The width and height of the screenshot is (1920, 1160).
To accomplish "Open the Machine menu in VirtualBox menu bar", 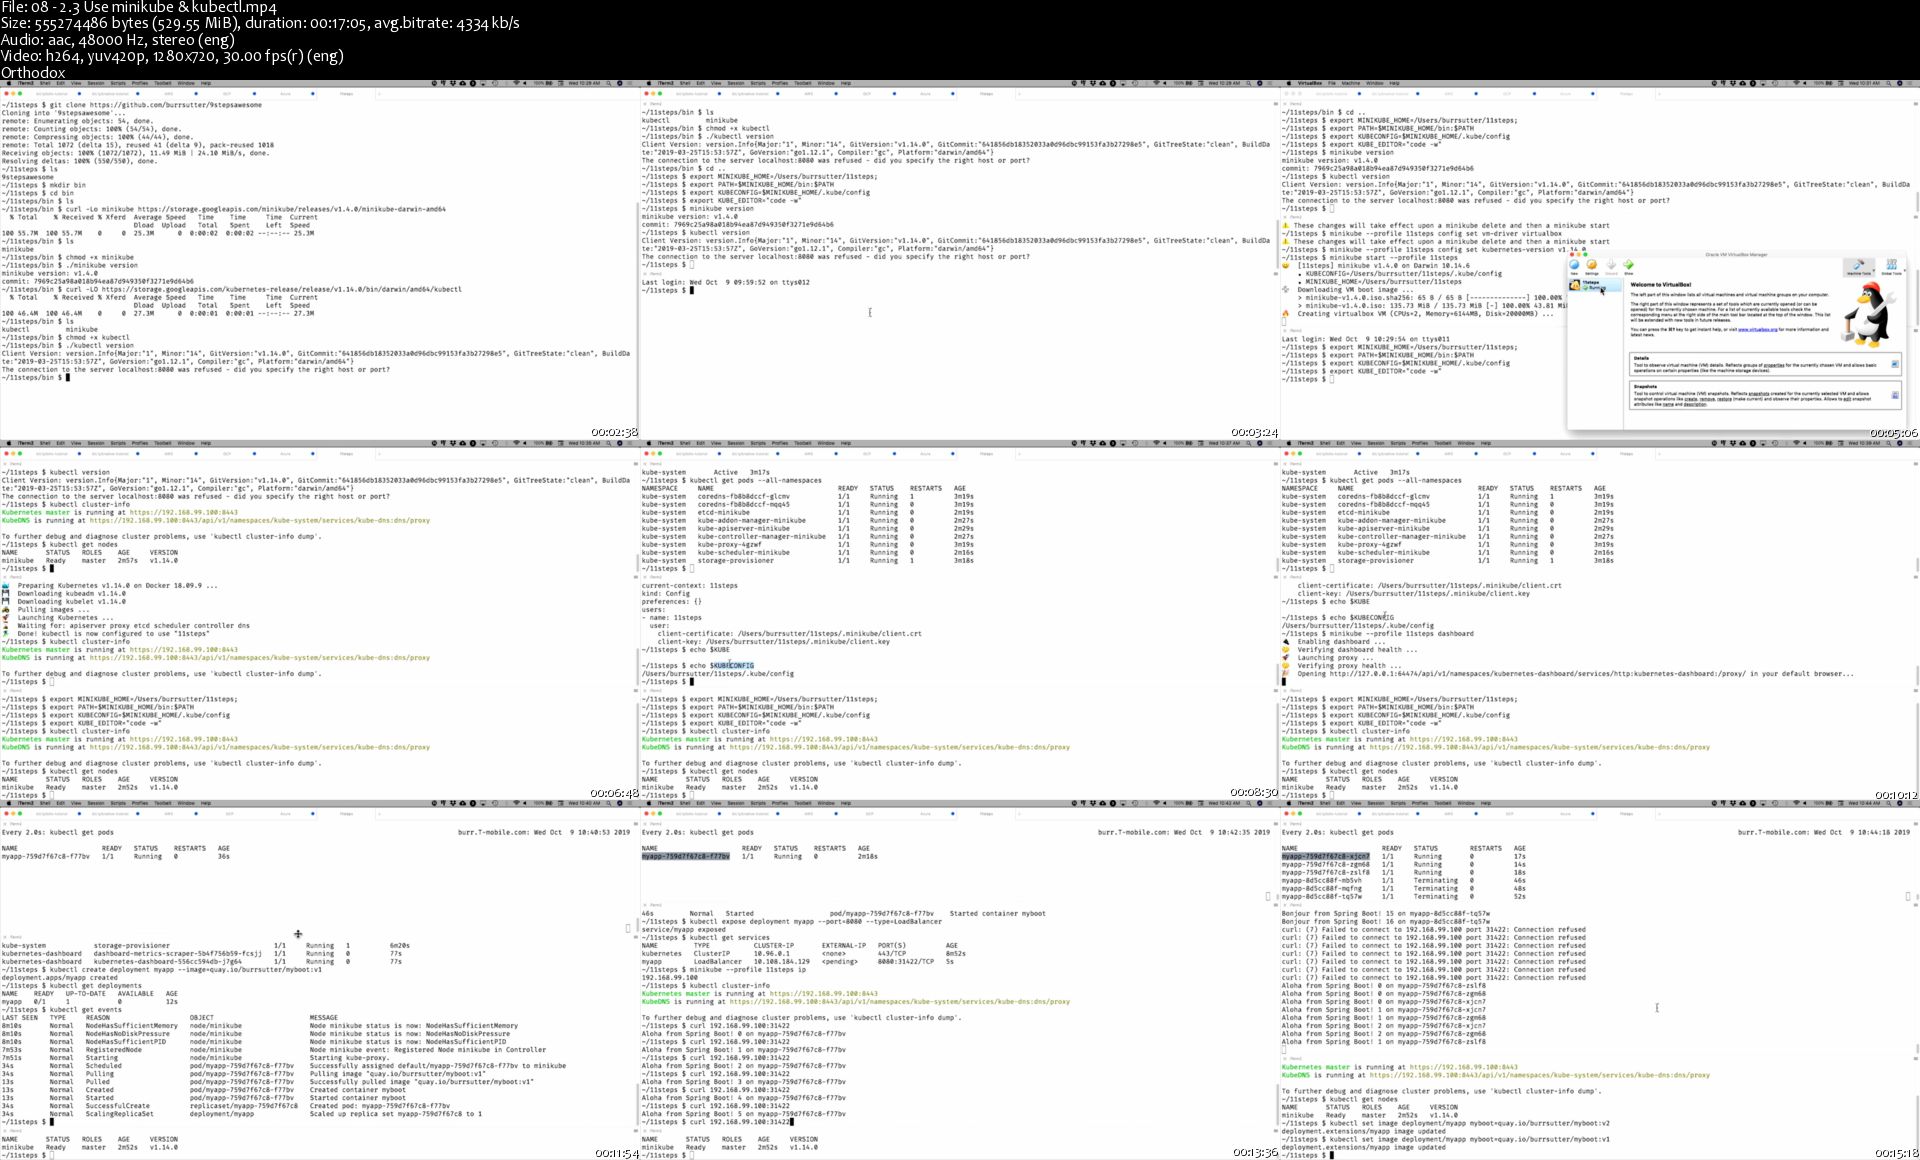I will [1350, 83].
